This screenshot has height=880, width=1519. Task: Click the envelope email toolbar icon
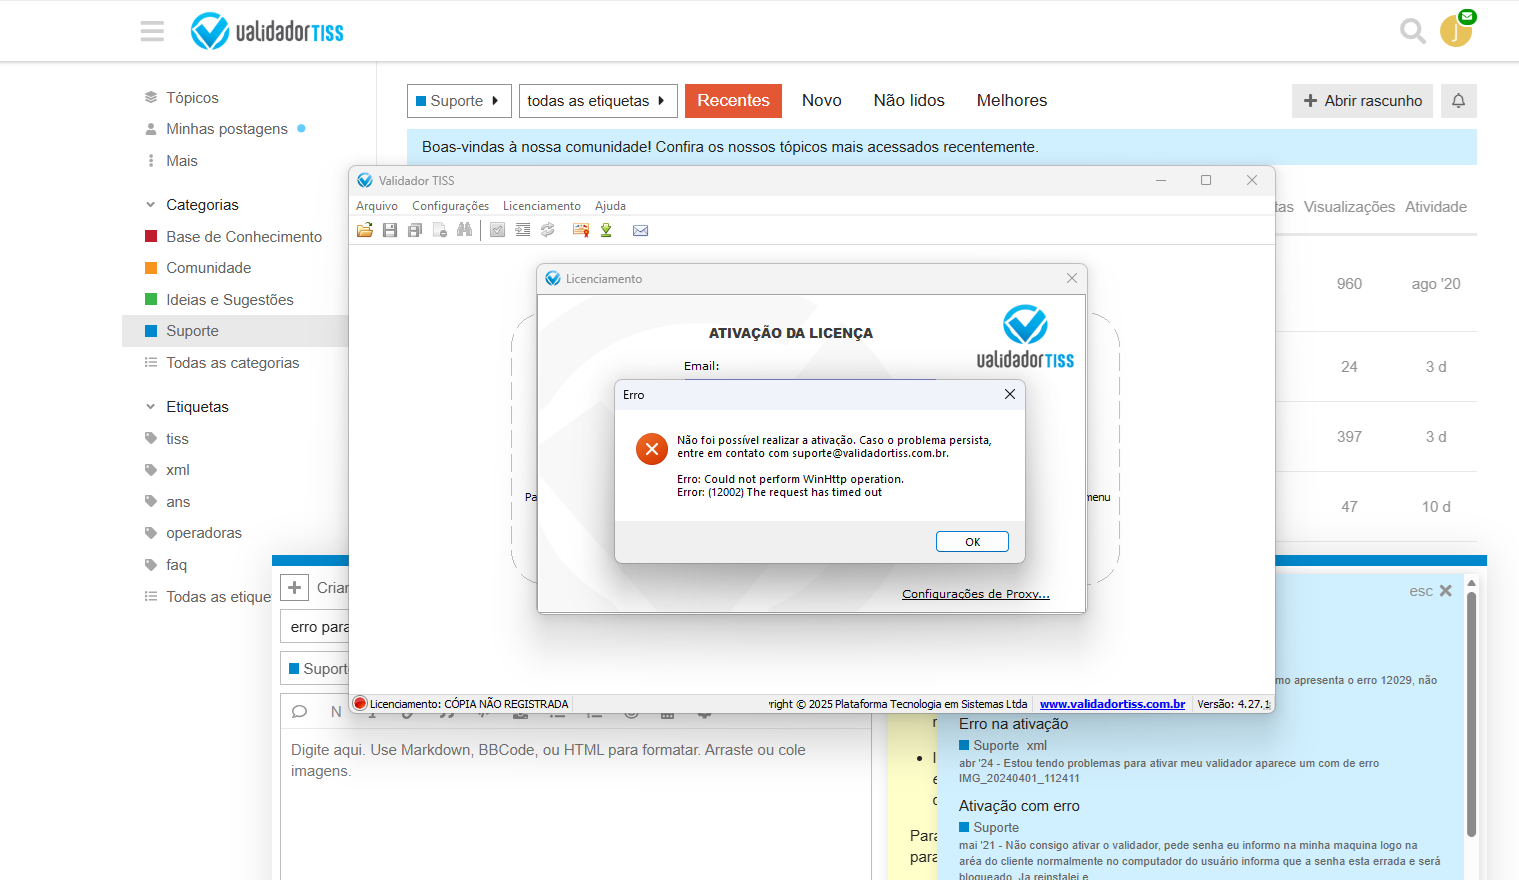click(x=641, y=230)
